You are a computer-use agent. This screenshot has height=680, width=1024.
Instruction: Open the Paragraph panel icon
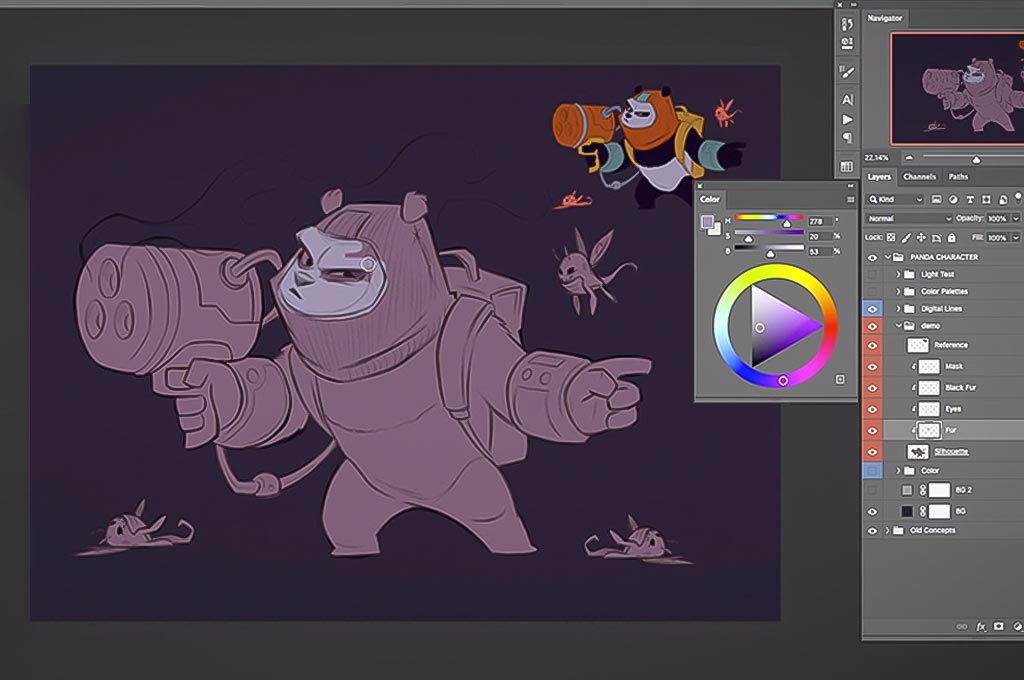tap(847, 138)
